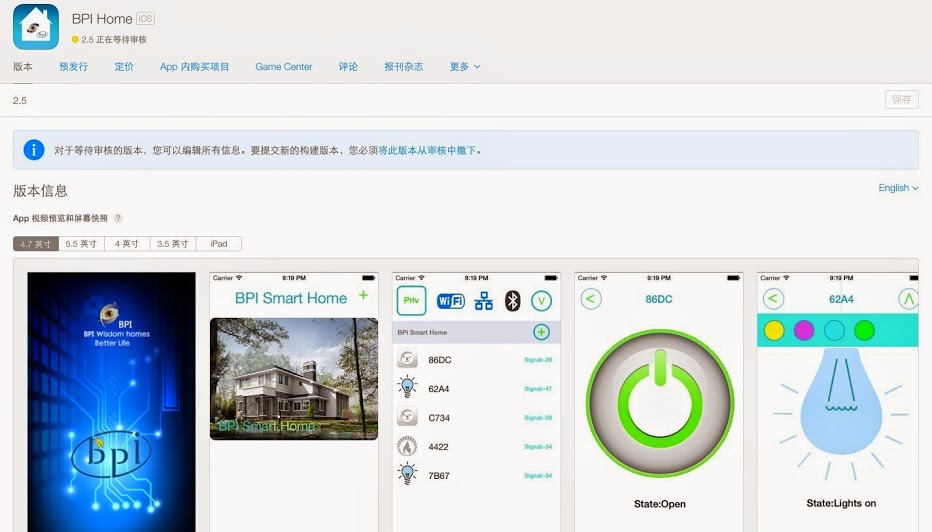Click the WiFi icon in screenshot

(451, 301)
